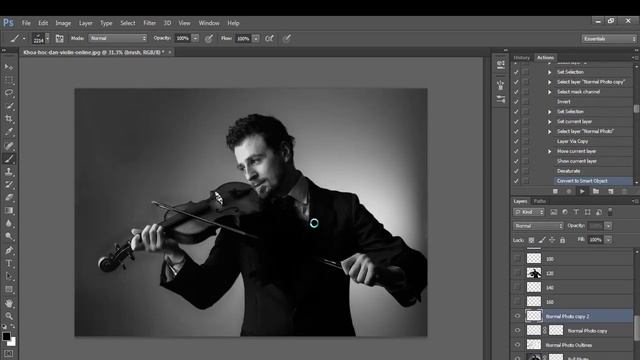Toggle layer filtering on or off
This screenshot has width=640, height=360.
[x=610, y=212]
